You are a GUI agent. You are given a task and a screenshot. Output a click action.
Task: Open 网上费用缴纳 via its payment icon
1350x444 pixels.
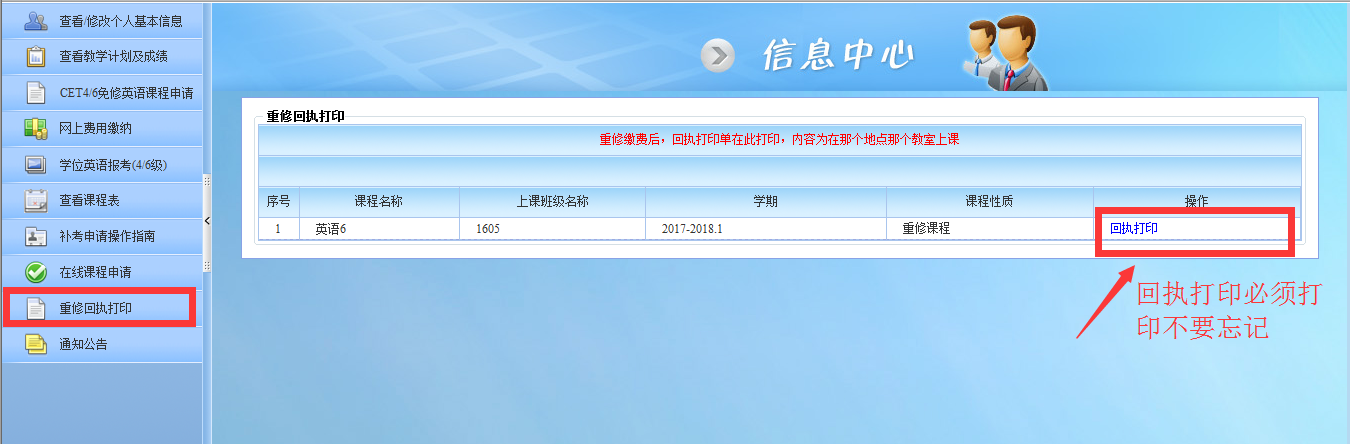(36, 128)
